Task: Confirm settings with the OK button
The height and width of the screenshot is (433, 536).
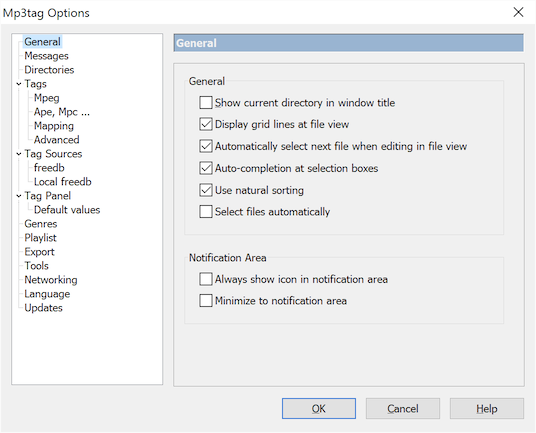Action: click(x=319, y=408)
